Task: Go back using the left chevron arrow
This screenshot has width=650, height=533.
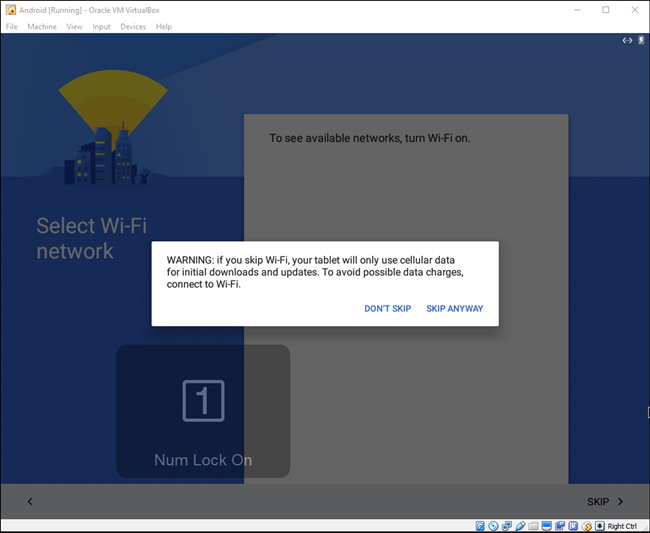Action: pyautogui.click(x=29, y=502)
